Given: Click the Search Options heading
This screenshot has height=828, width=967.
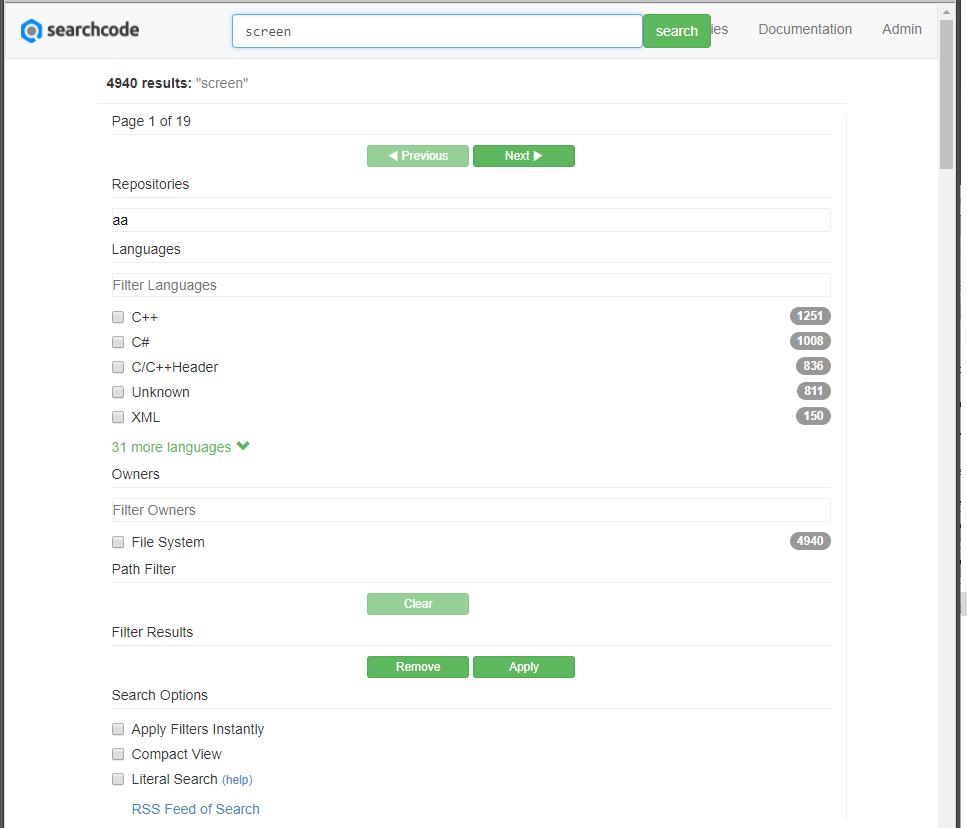Looking at the screenshot, I should coord(160,695).
